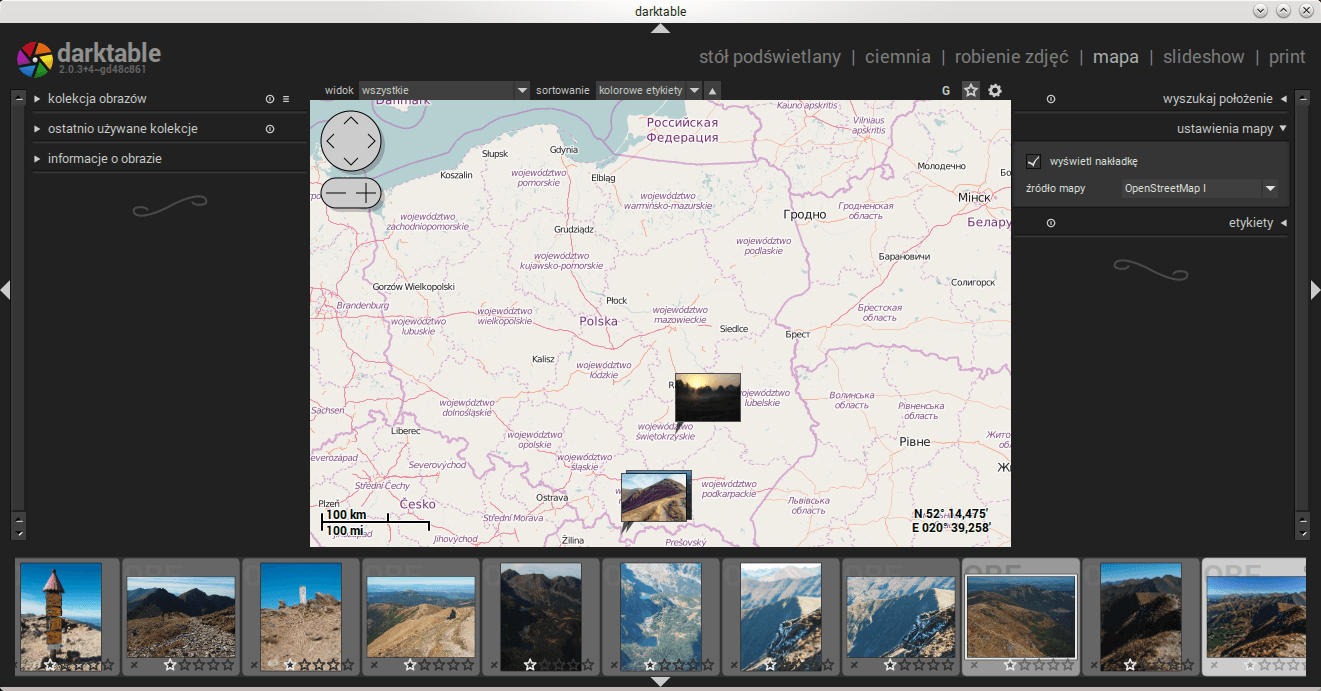
Task: Collapse the top panel with the arrow
Action: point(660,28)
